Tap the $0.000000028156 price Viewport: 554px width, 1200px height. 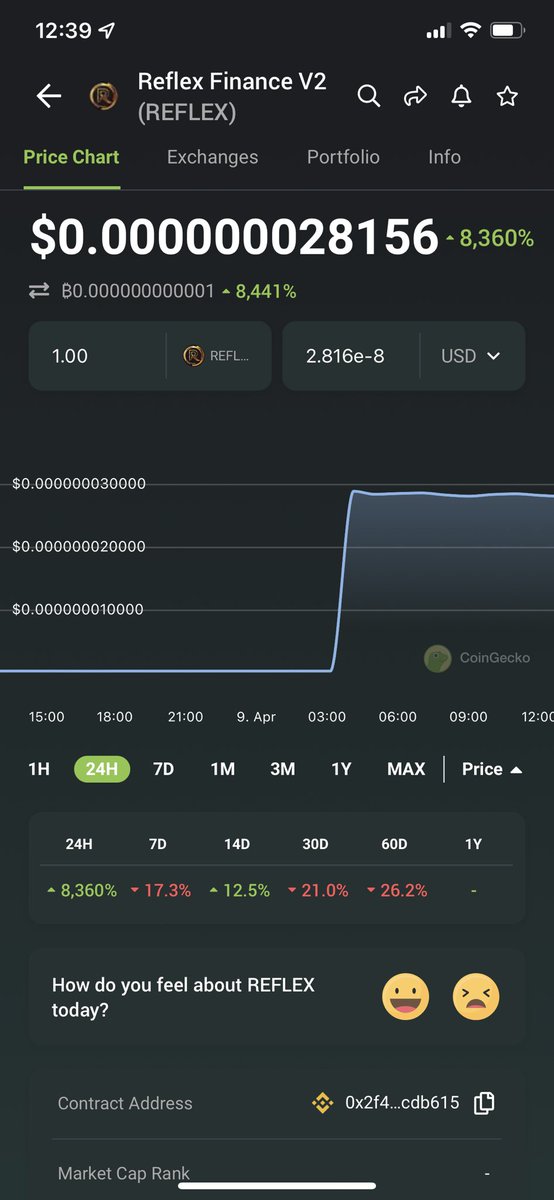point(234,236)
